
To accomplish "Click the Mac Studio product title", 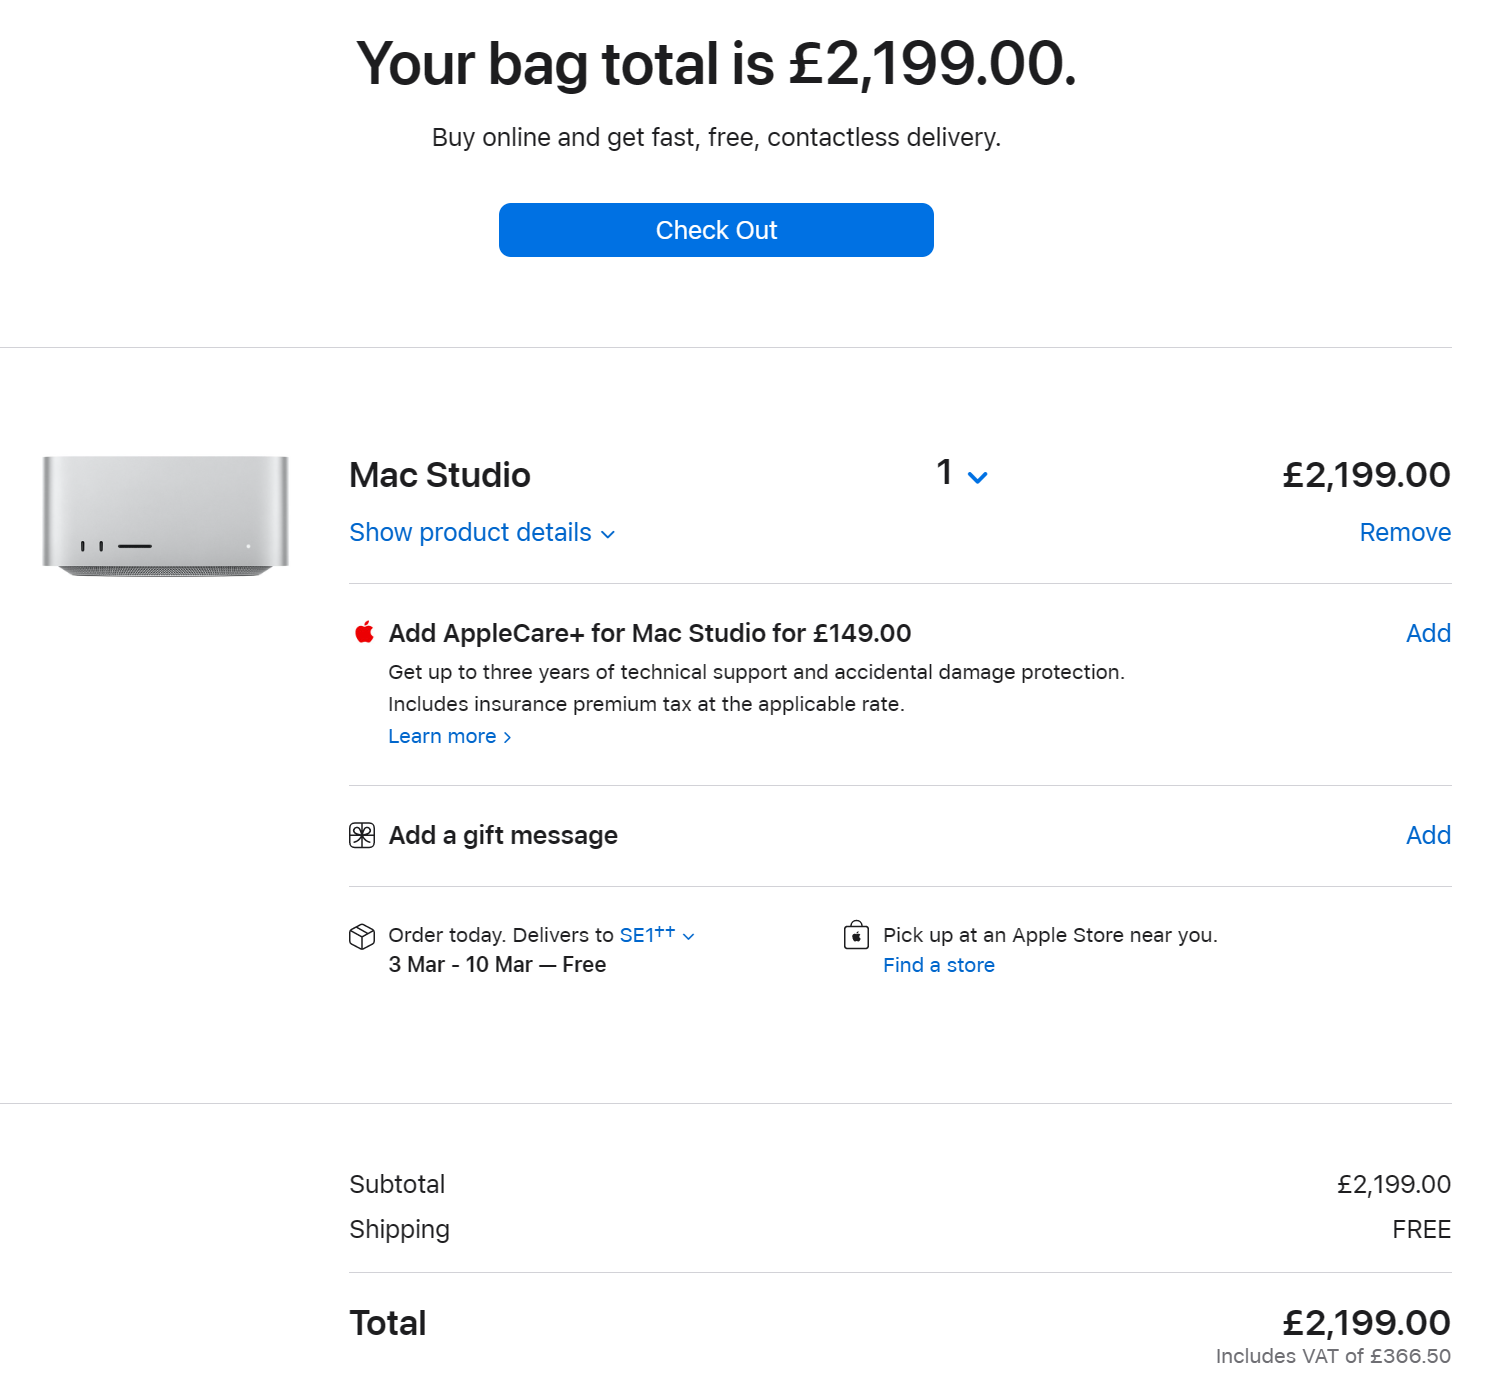I will (440, 475).
